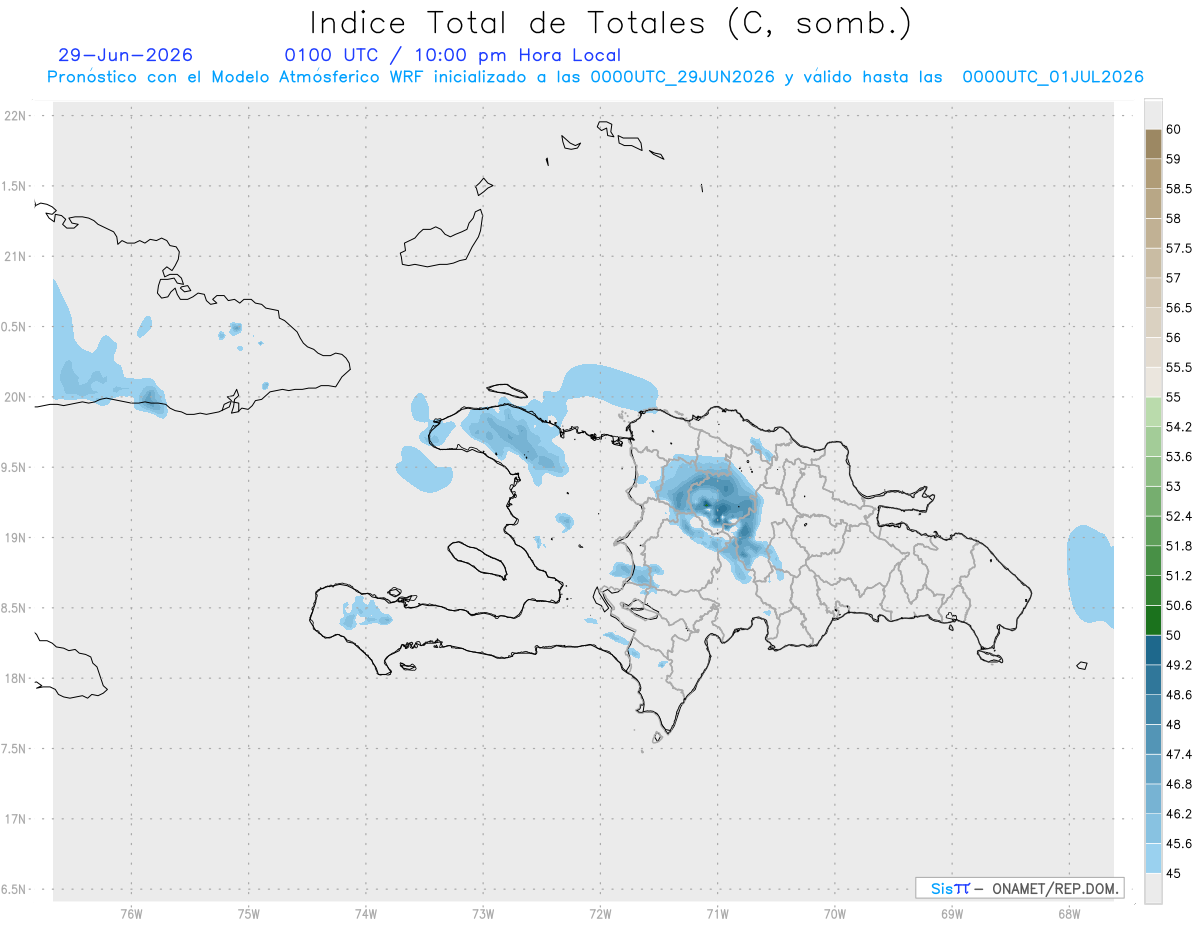Click the "19N" latitude label
1200x927 pixels.
tap(17, 538)
